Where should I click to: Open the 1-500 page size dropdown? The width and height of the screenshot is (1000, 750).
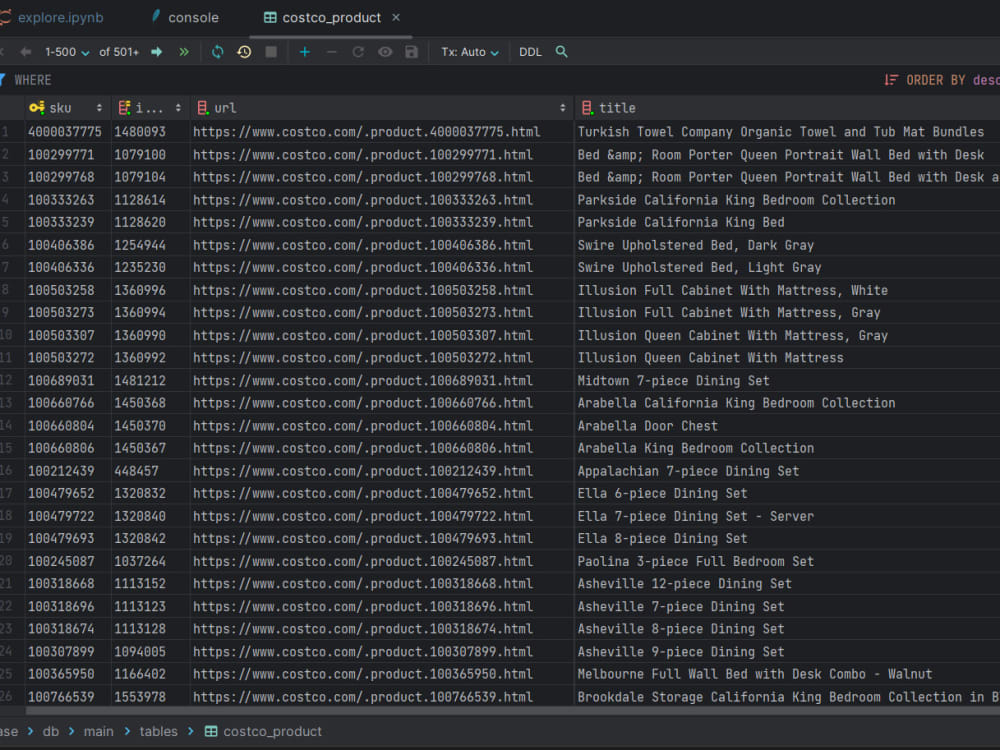(x=67, y=52)
